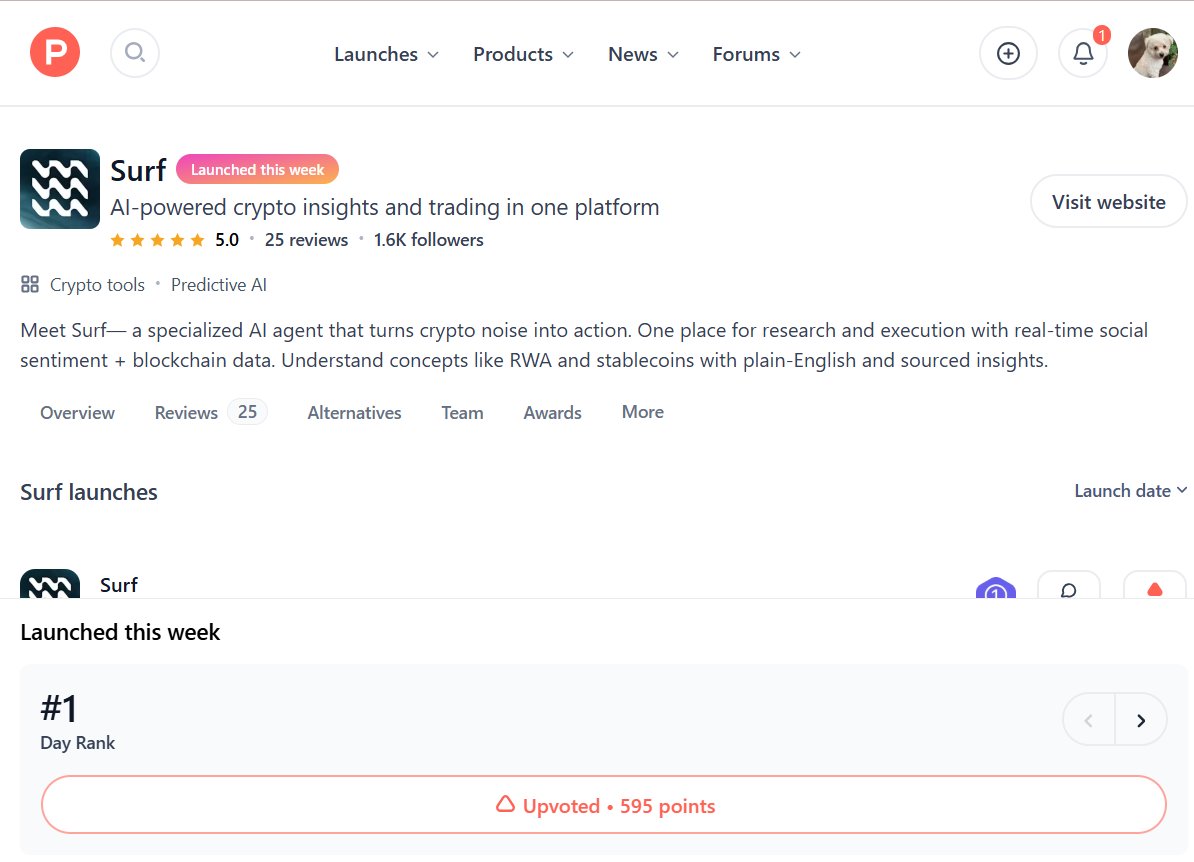This screenshot has width=1194, height=862.
Task: Click the Surf product title heading
Action: click(x=138, y=171)
